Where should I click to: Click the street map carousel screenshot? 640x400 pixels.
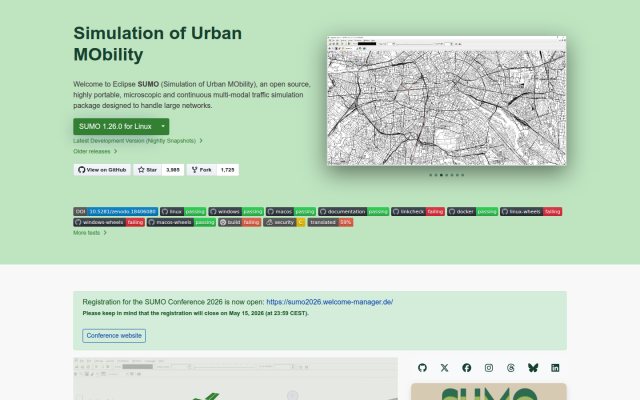coord(447,101)
